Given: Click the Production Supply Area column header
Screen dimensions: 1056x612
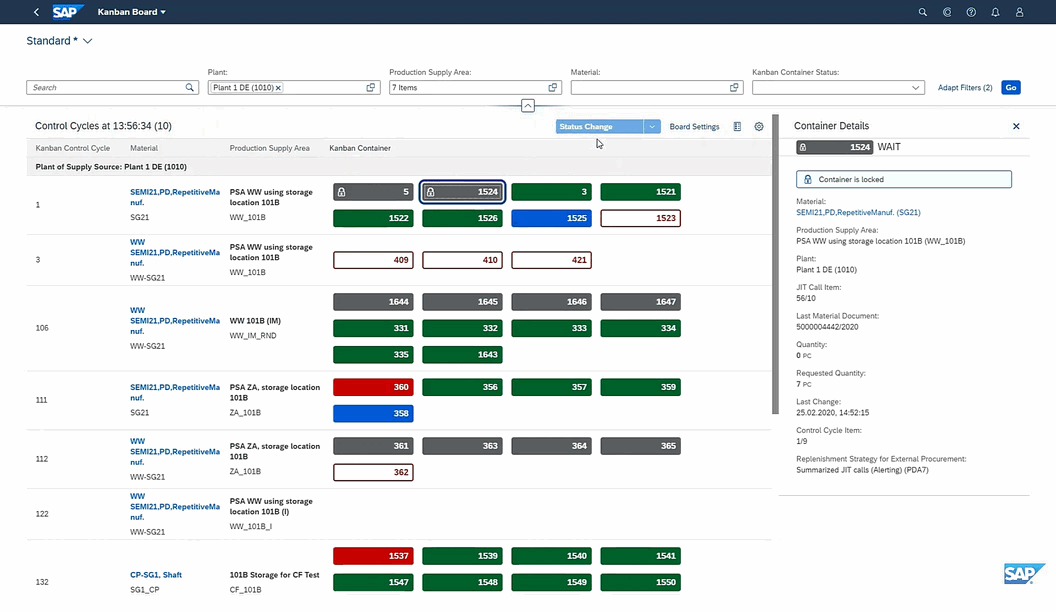Looking at the screenshot, I should point(269,148).
